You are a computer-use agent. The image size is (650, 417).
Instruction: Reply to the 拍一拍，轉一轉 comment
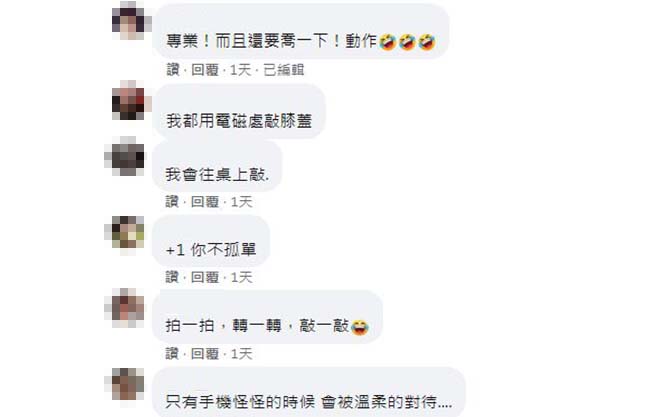[205, 354]
